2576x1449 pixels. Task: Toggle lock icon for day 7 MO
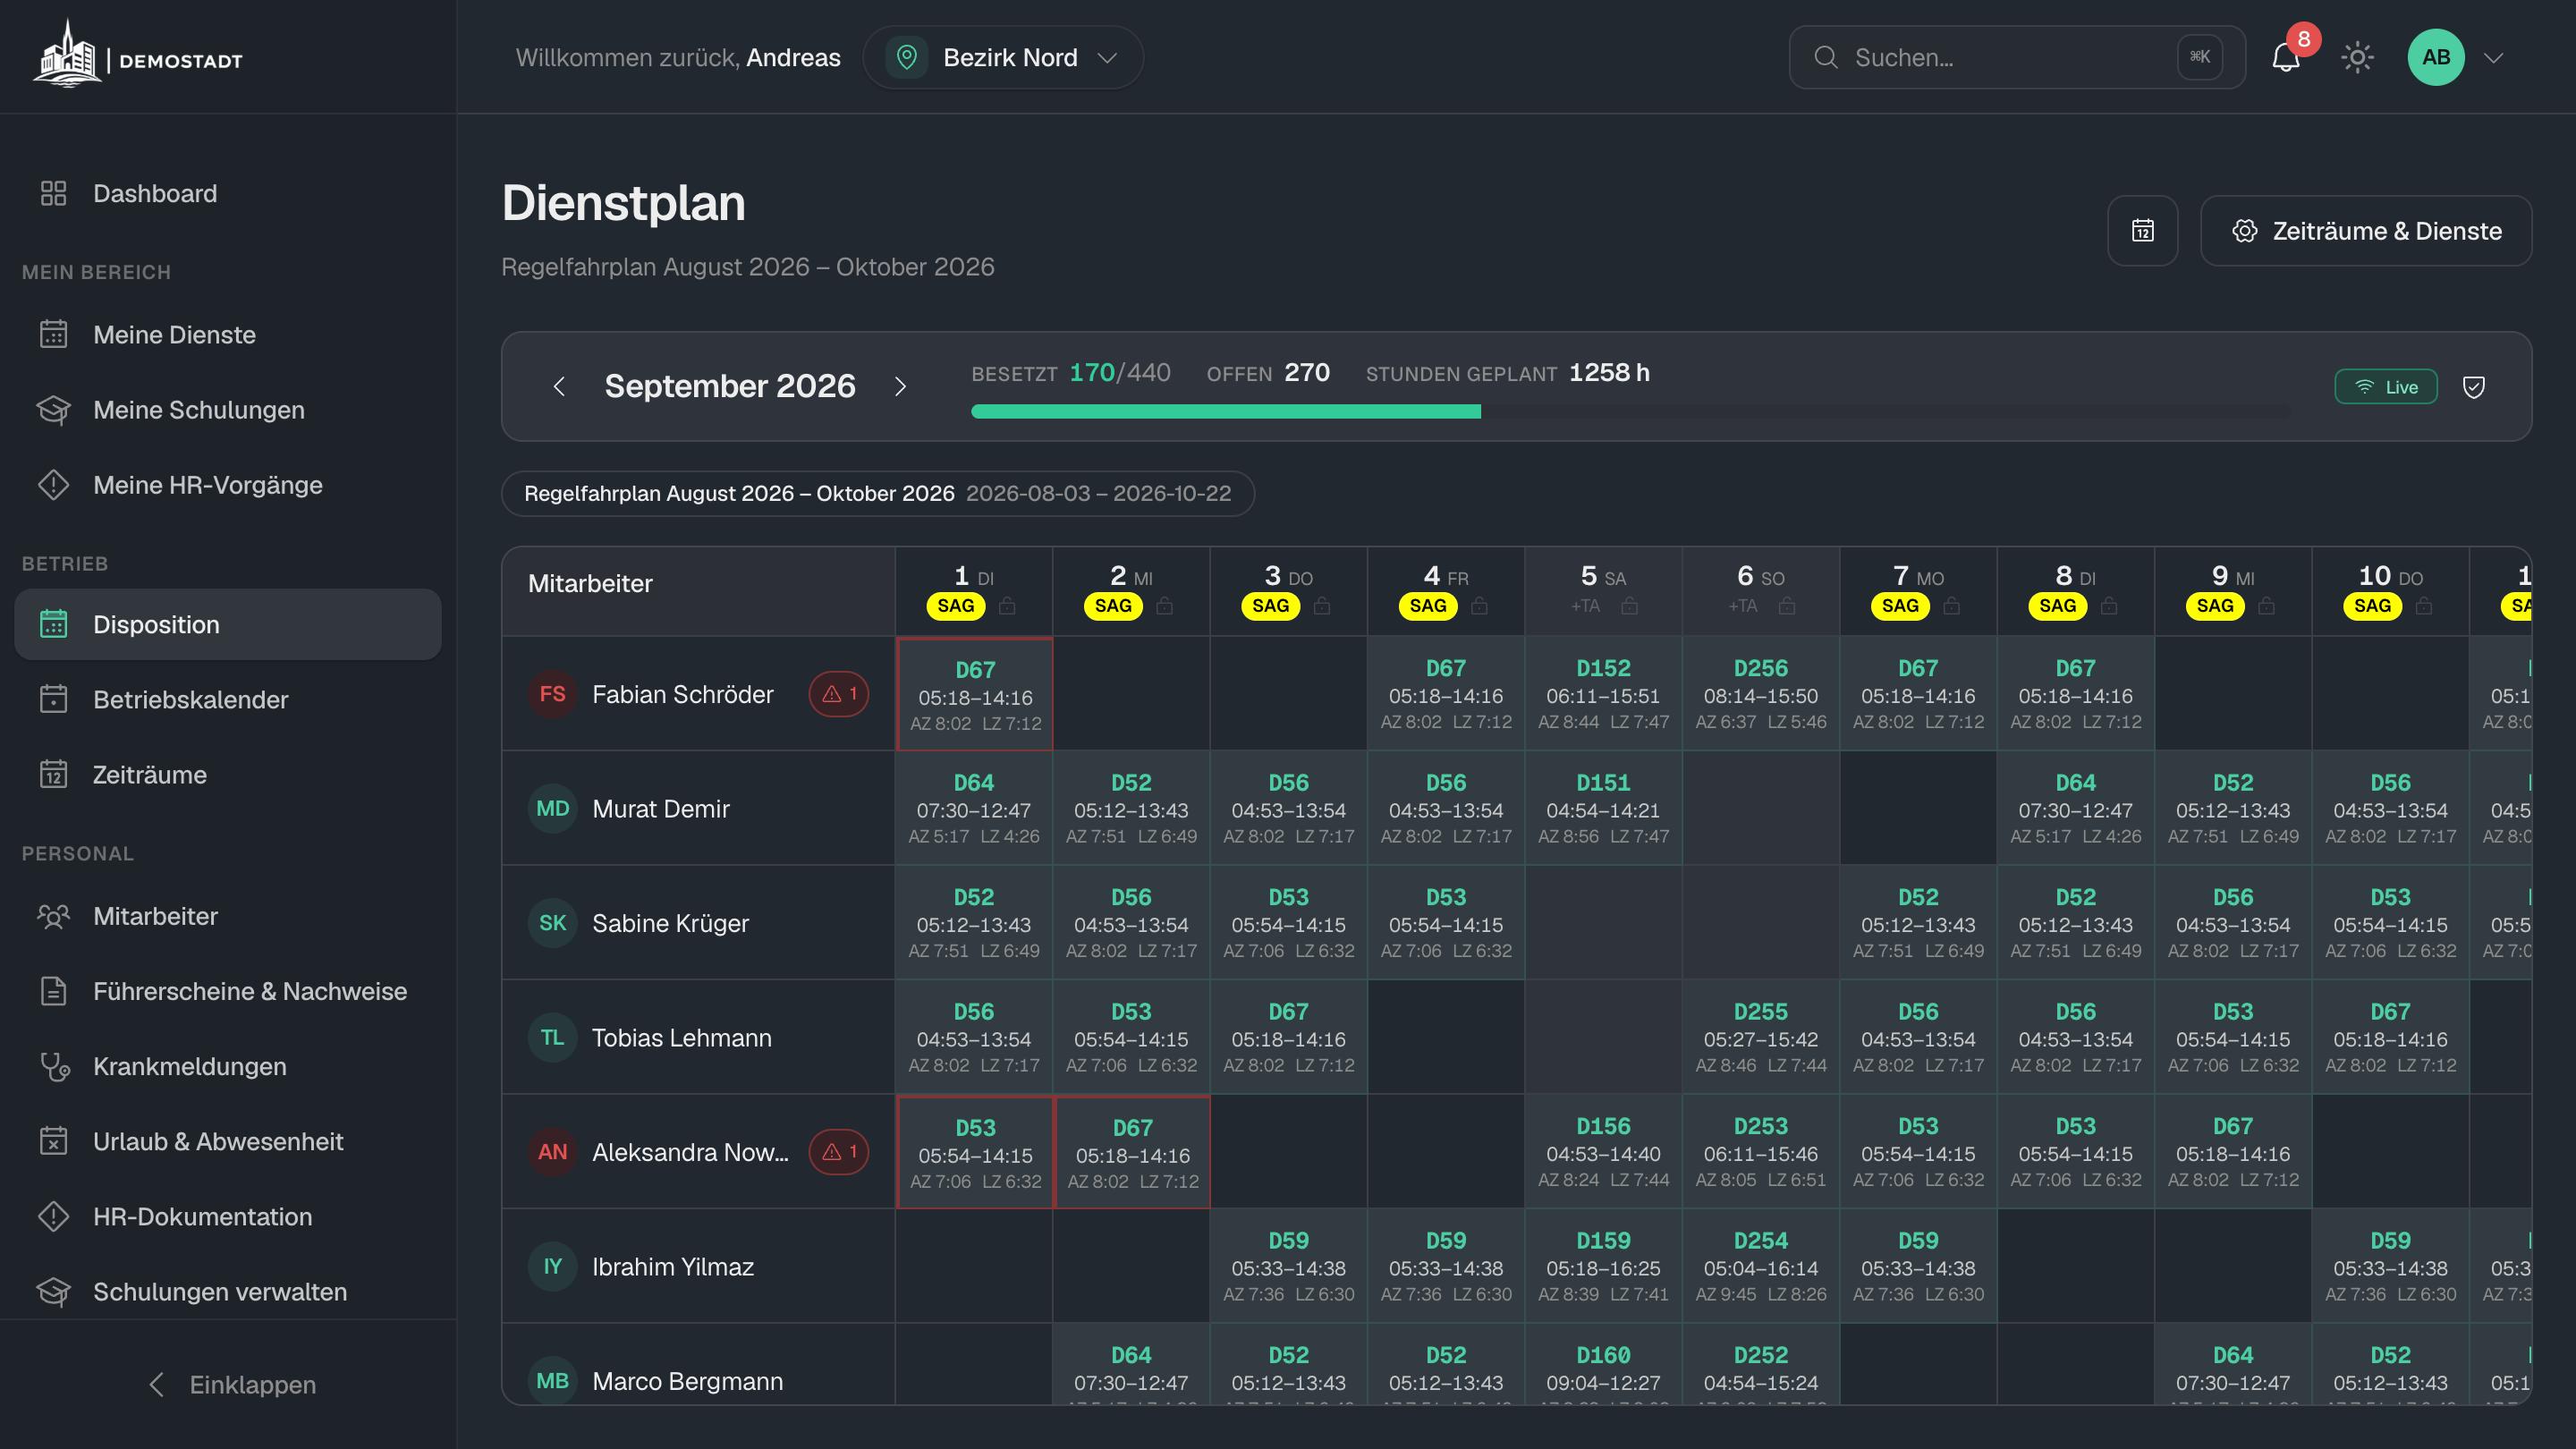click(1951, 605)
